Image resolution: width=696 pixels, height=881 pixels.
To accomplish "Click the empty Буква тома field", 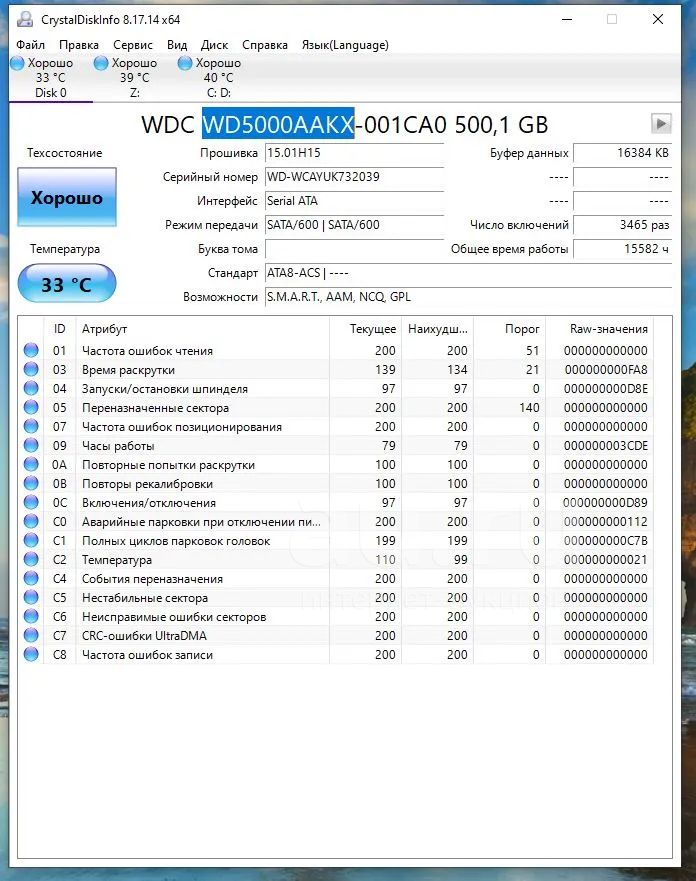I will click(354, 249).
